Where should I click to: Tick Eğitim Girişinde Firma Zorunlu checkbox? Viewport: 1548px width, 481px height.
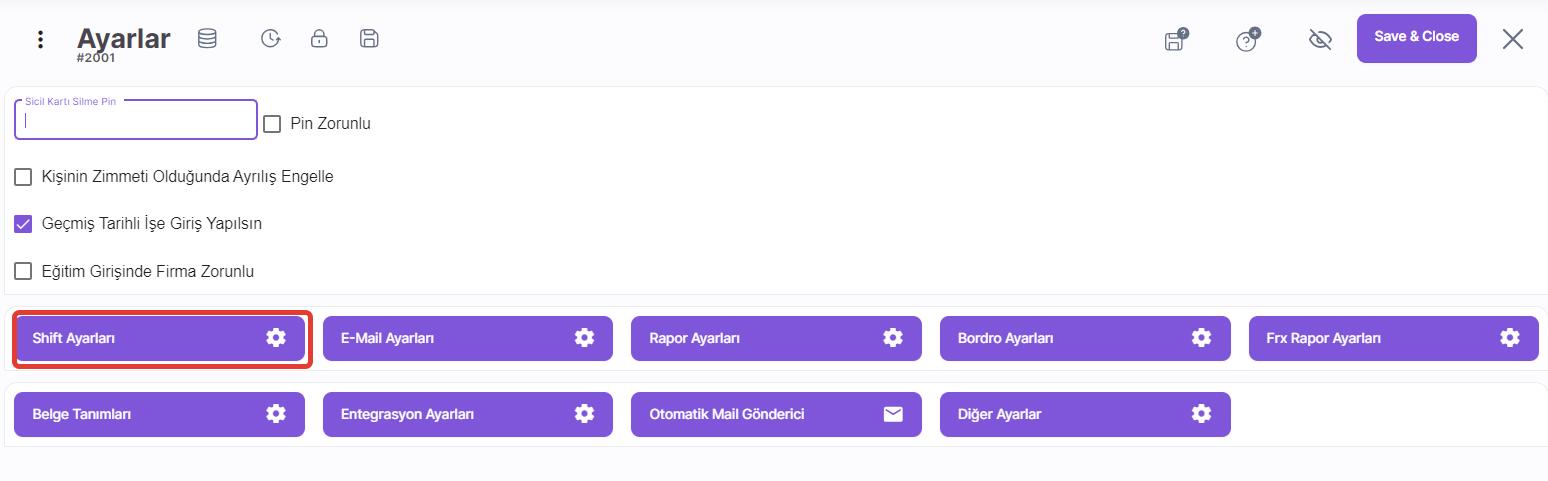pyautogui.click(x=23, y=271)
